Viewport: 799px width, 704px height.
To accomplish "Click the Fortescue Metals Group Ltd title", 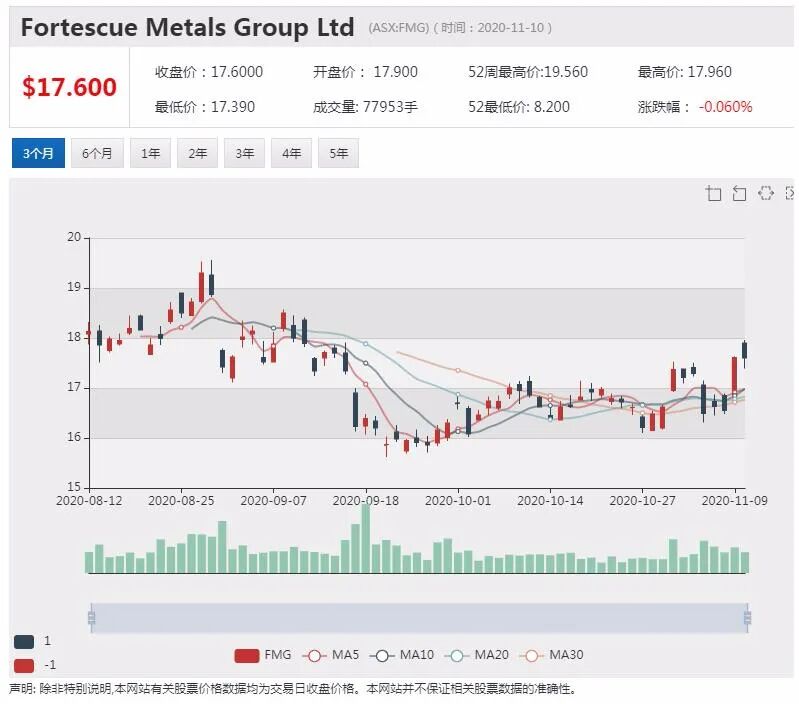I will click(x=188, y=27).
